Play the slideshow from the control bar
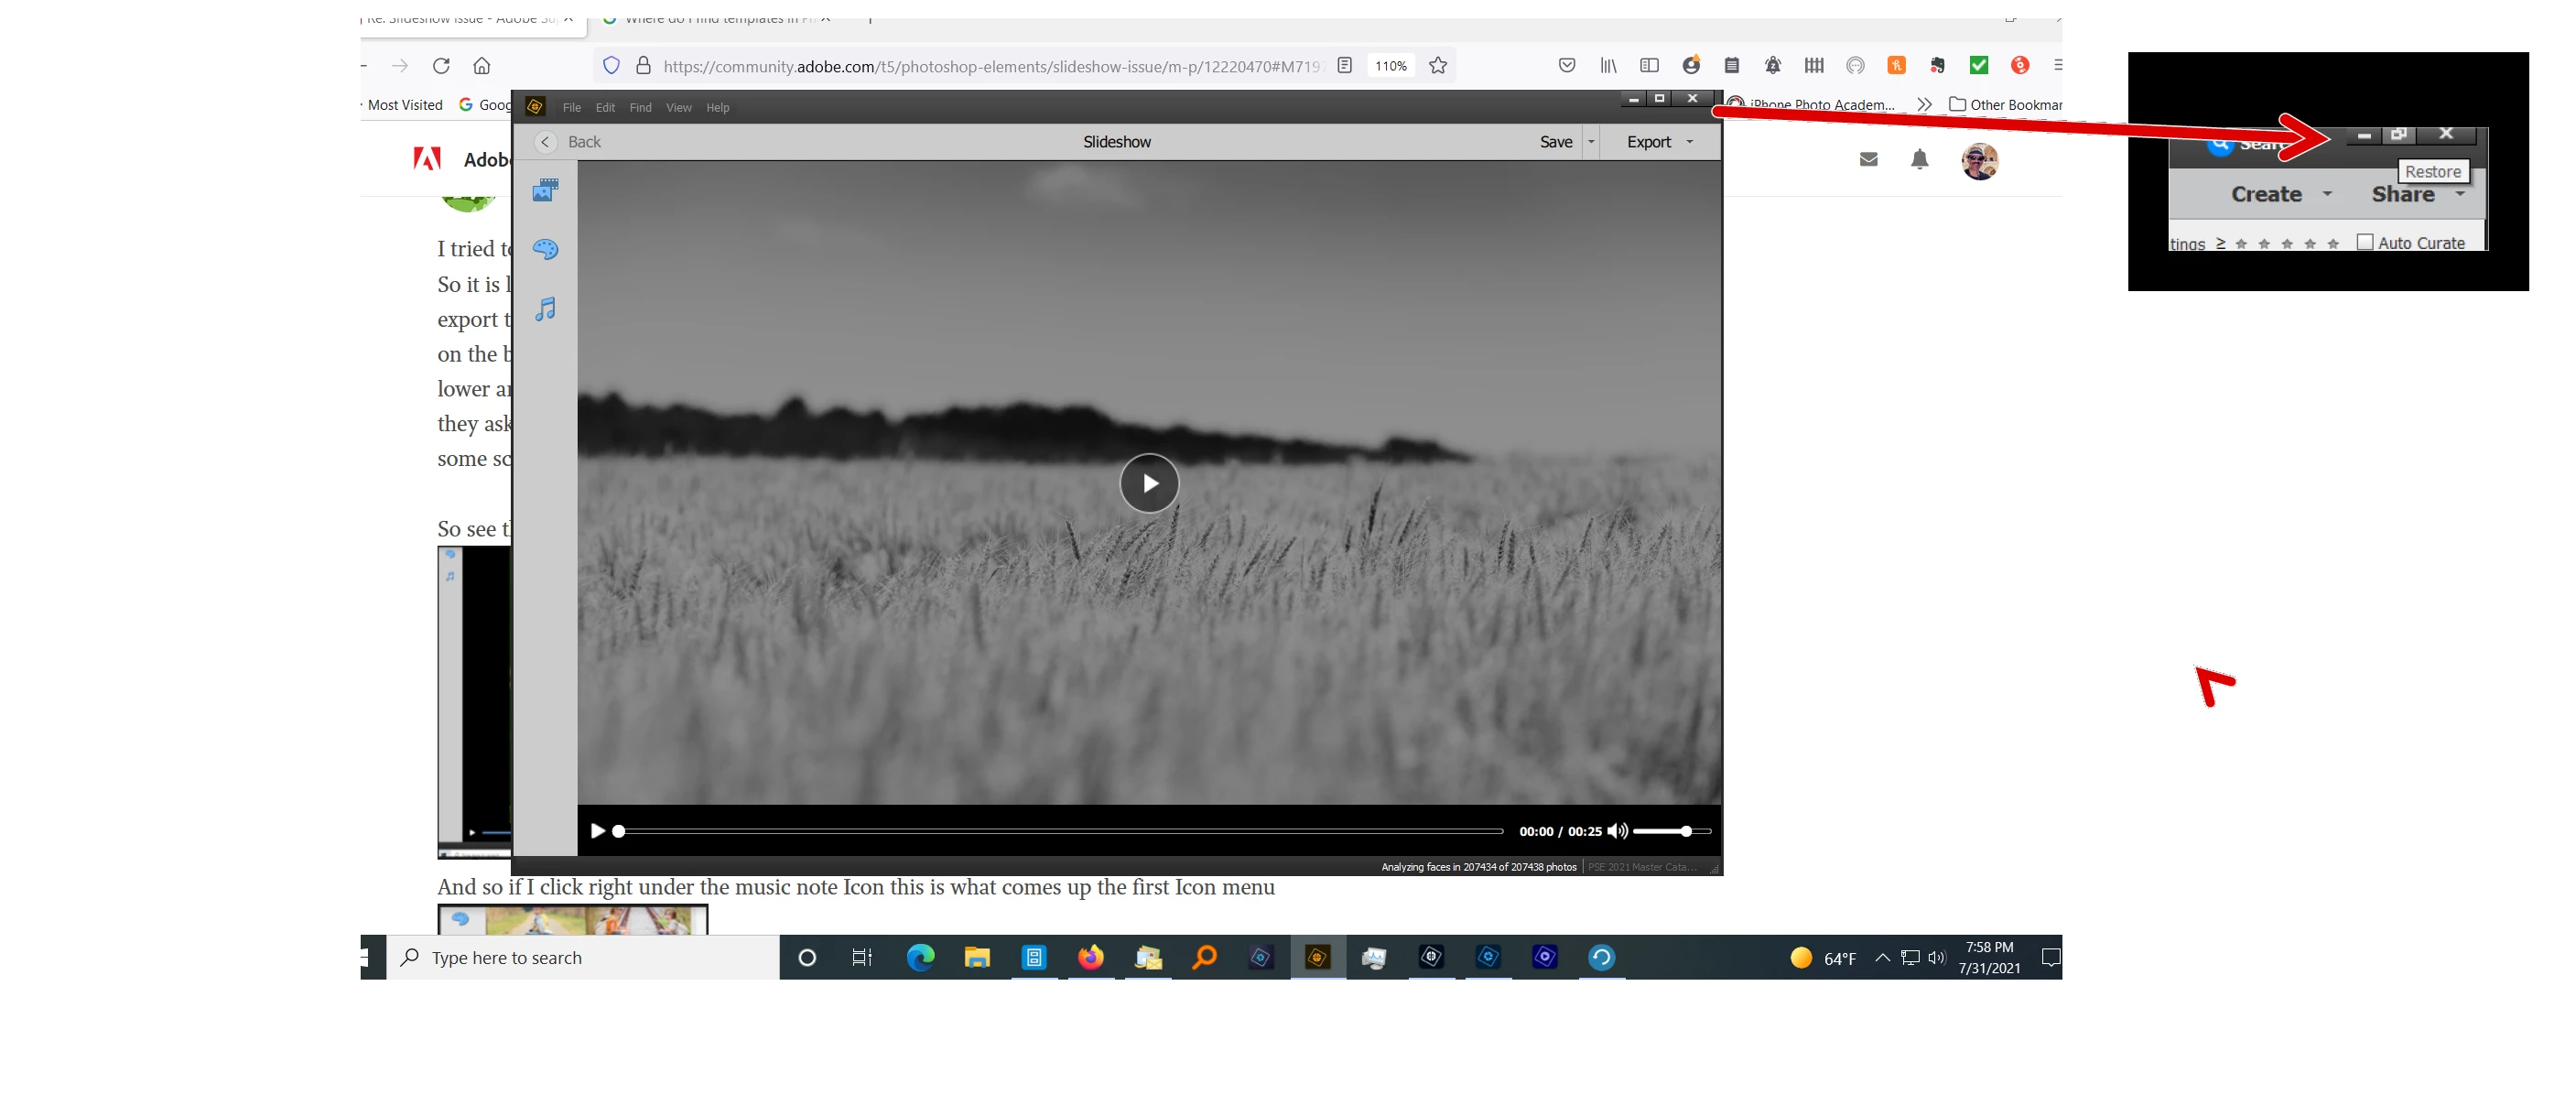 (x=597, y=831)
